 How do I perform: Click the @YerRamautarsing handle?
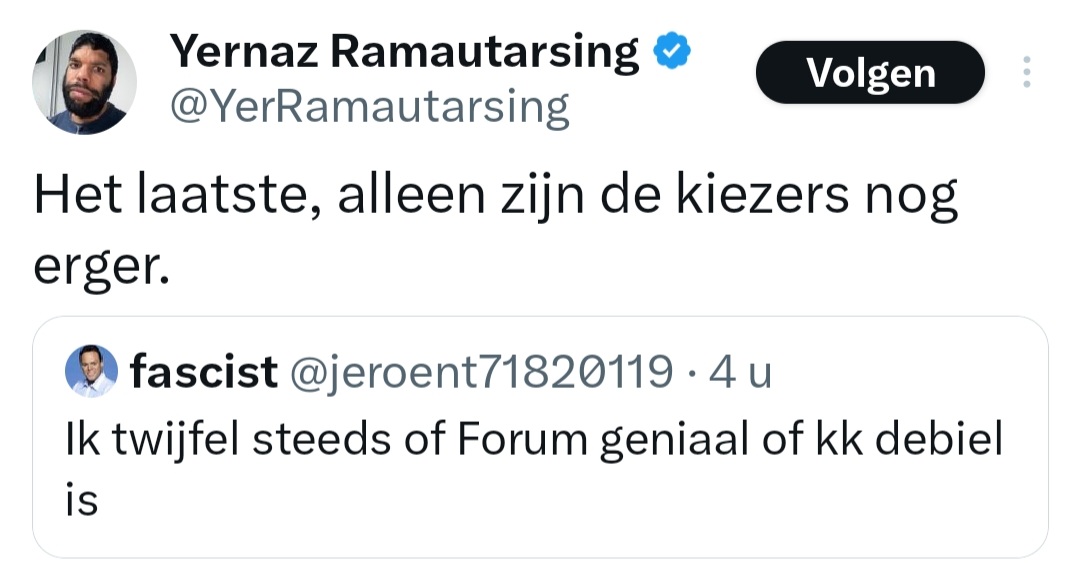(x=370, y=106)
